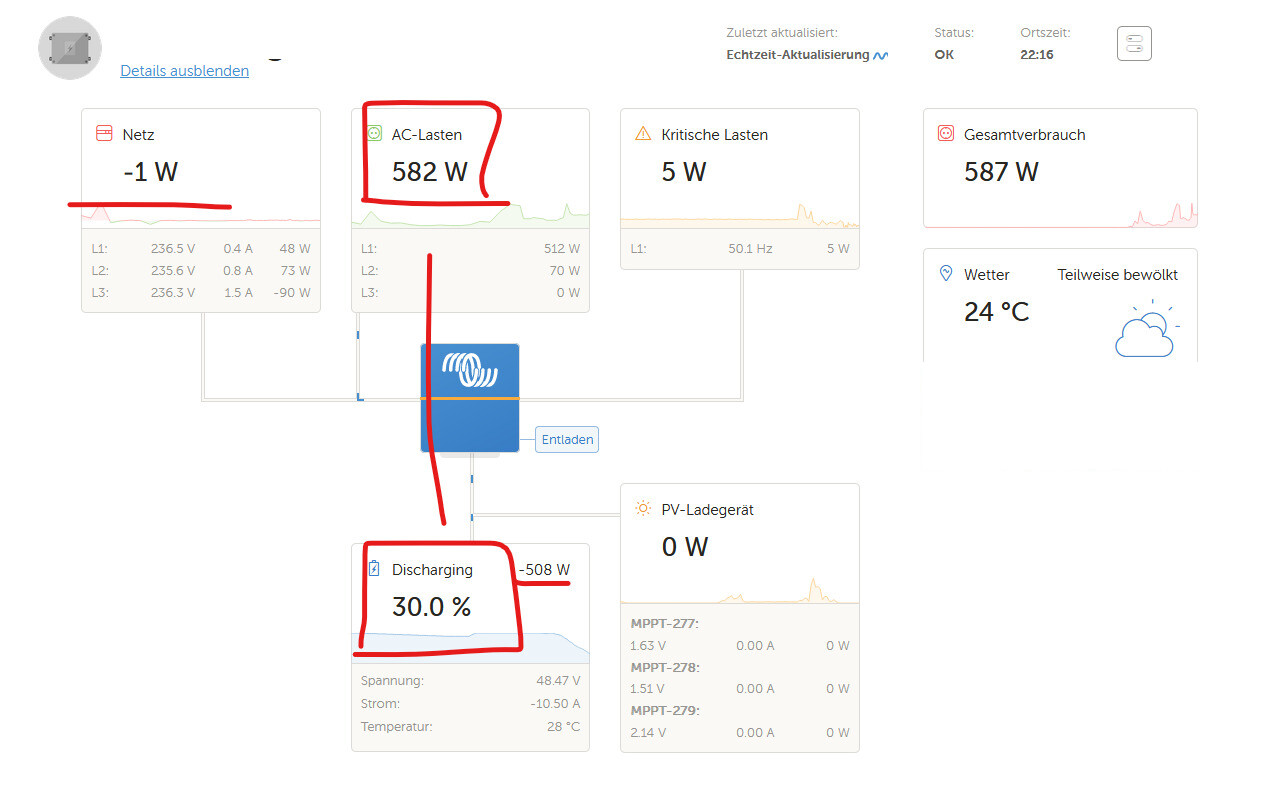1264x793 pixels.
Task: Click the Gesamtverbrauch socket icon
Action: pyautogui.click(x=946, y=133)
